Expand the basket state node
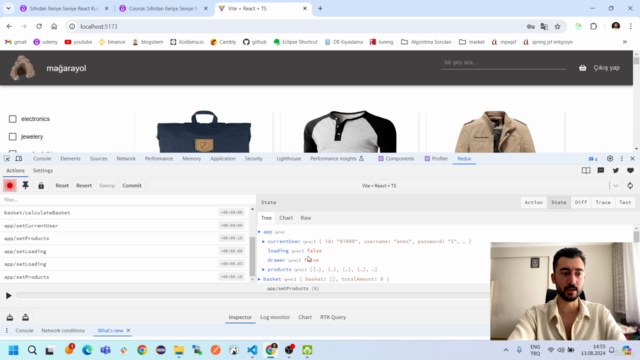 click(259, 279)
